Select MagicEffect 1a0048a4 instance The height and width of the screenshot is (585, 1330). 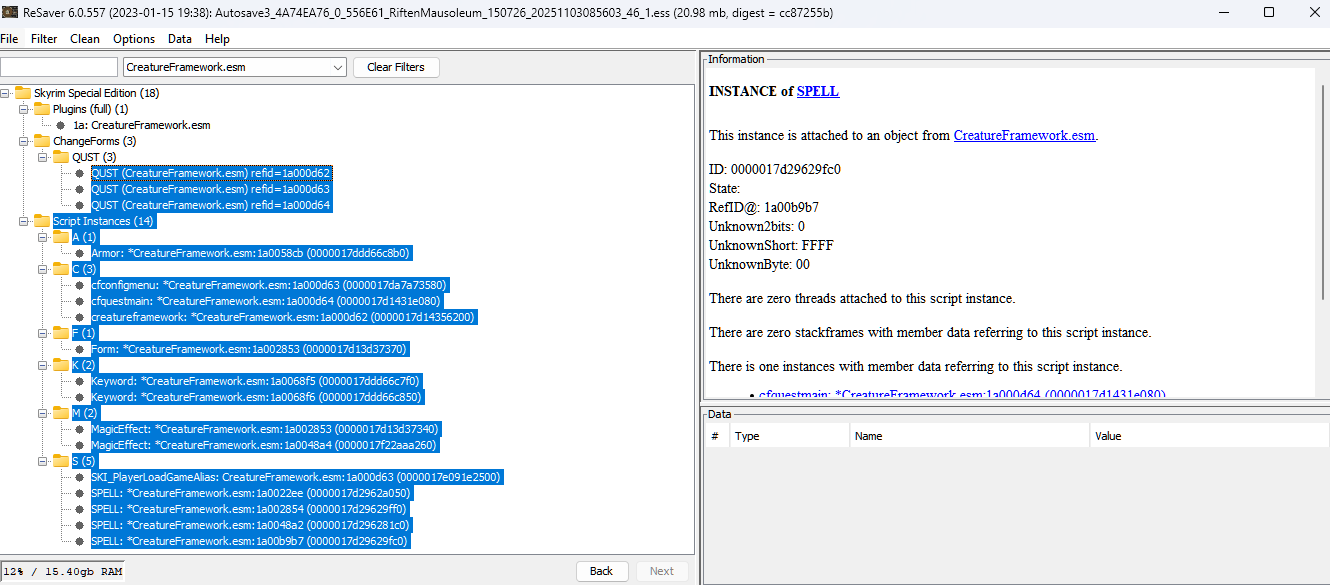(264, 445)
